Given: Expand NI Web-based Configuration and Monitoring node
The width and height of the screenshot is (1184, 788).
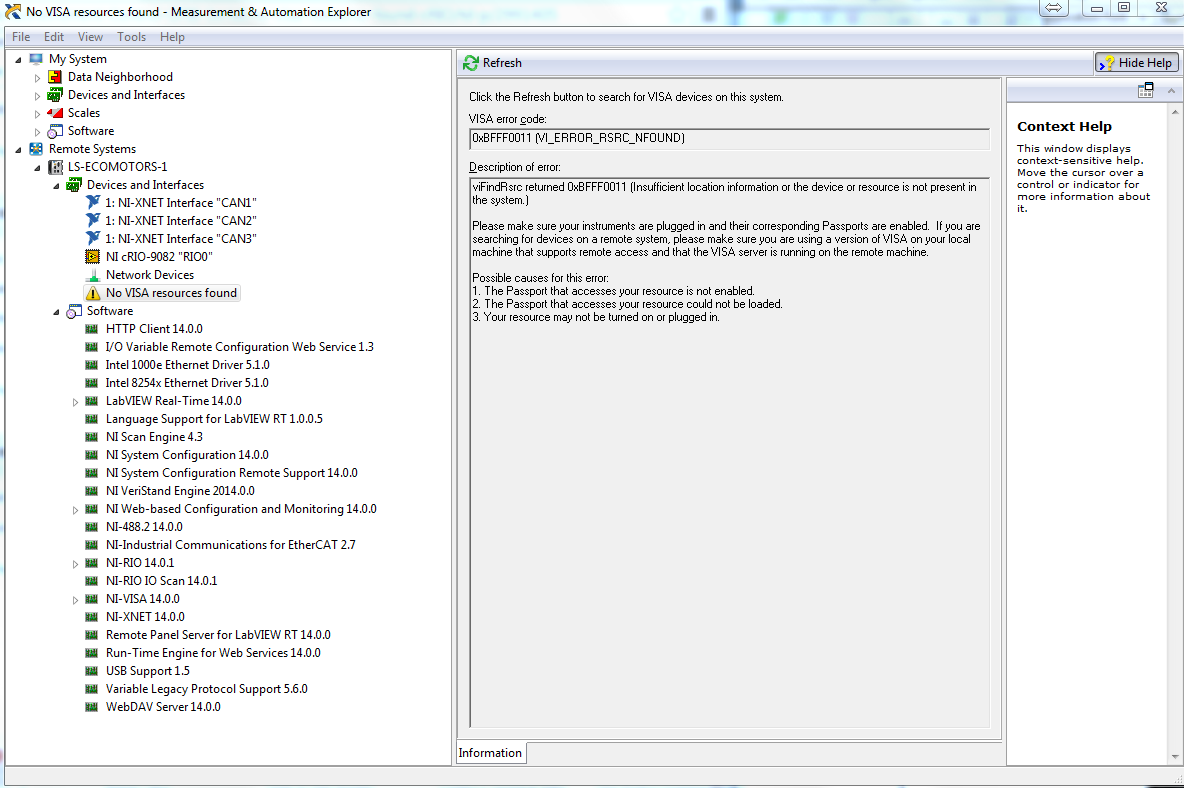Looking at the screenshot, I should pos(76,509).
